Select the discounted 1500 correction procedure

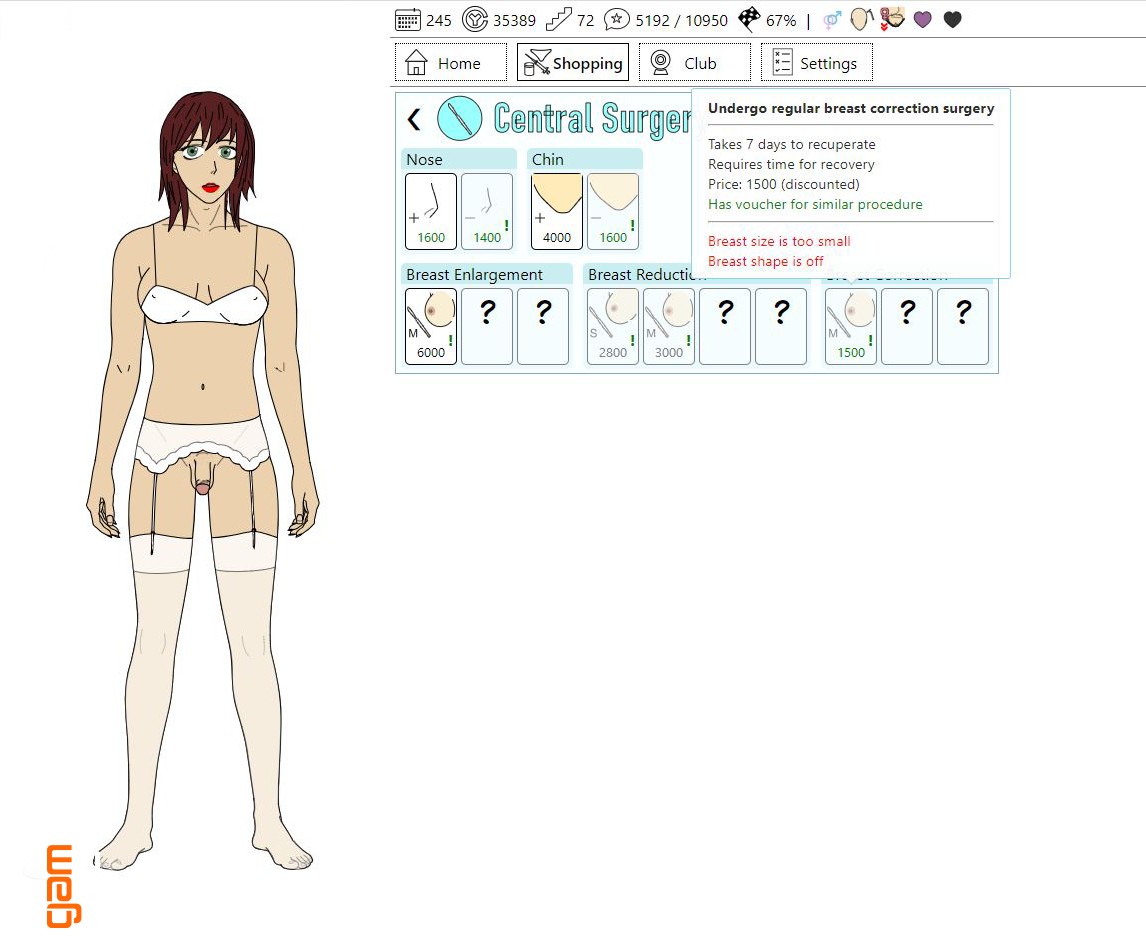[851, 326]
